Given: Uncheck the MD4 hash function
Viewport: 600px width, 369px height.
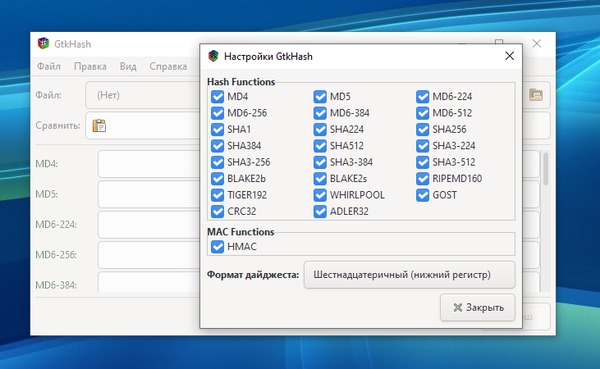Looking at the screenshot, I should point(217,96).
